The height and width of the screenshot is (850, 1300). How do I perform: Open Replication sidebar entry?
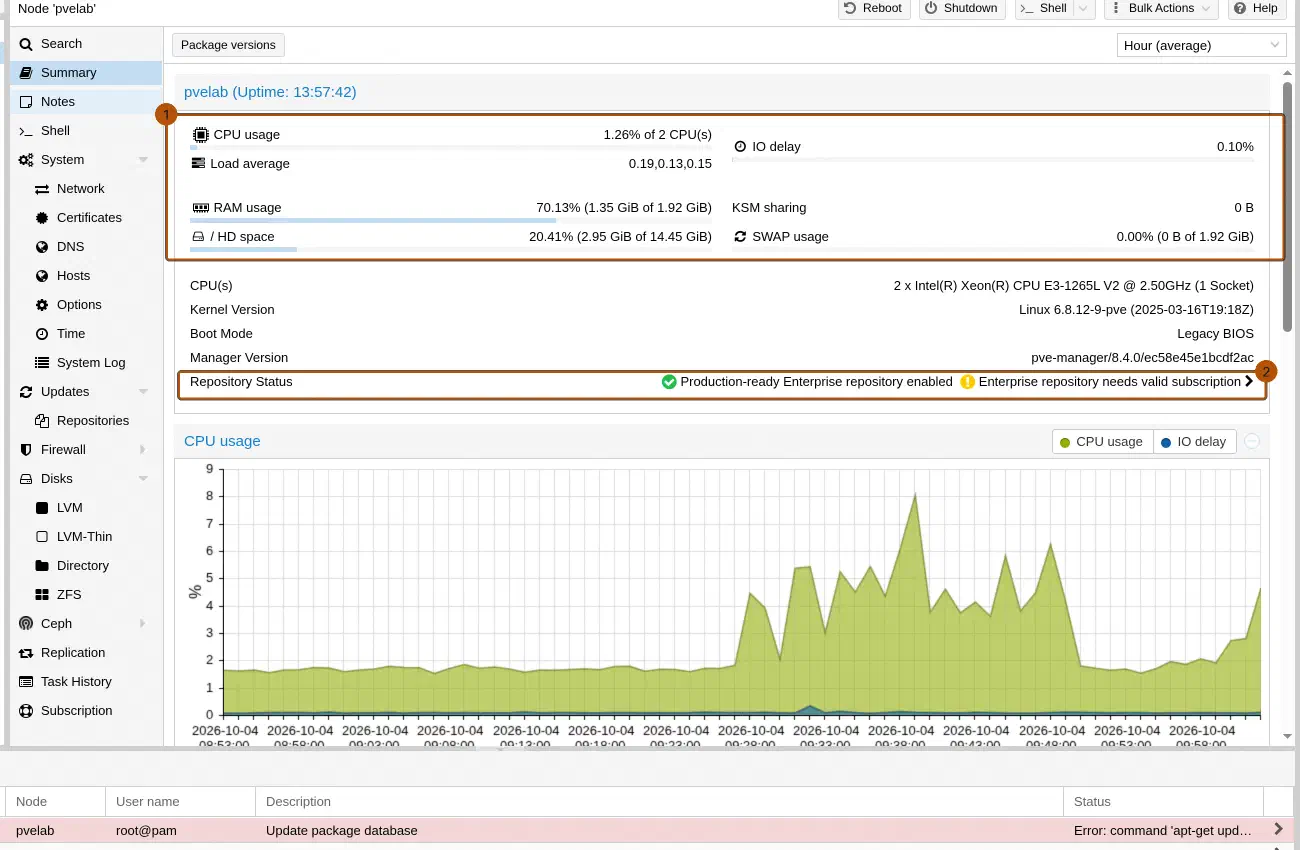pos(86,653)
